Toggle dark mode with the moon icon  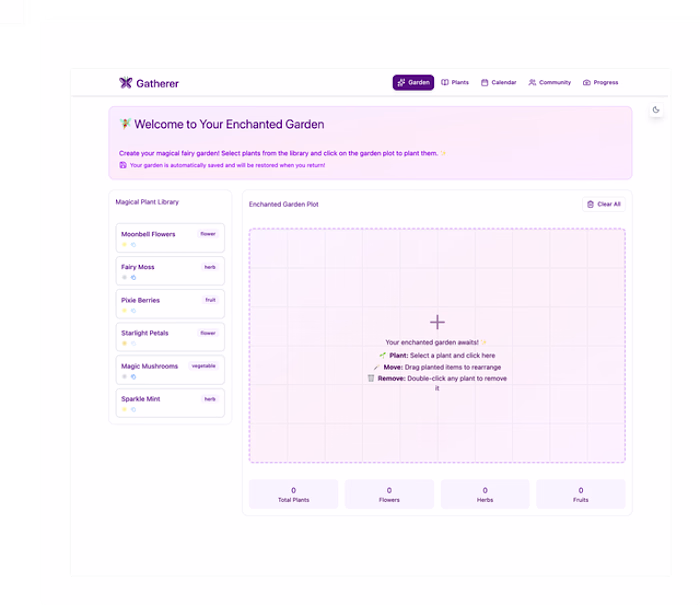656,110
